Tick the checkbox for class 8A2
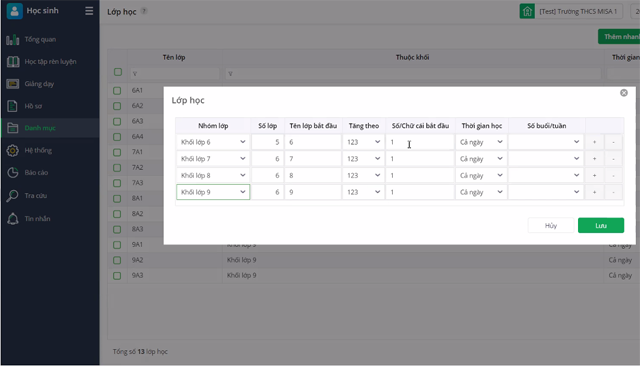This screenshot has width=640, height=366. click(x=117, y=214)
